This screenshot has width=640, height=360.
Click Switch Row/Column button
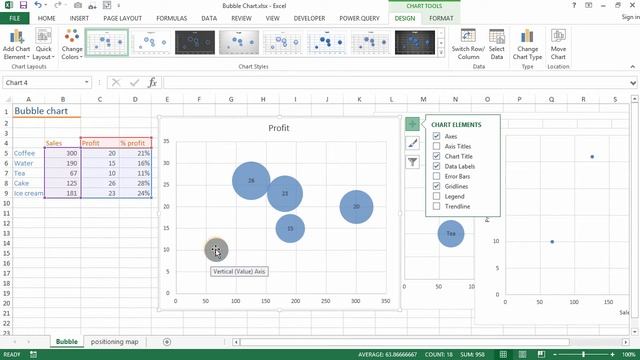point(468,45)
